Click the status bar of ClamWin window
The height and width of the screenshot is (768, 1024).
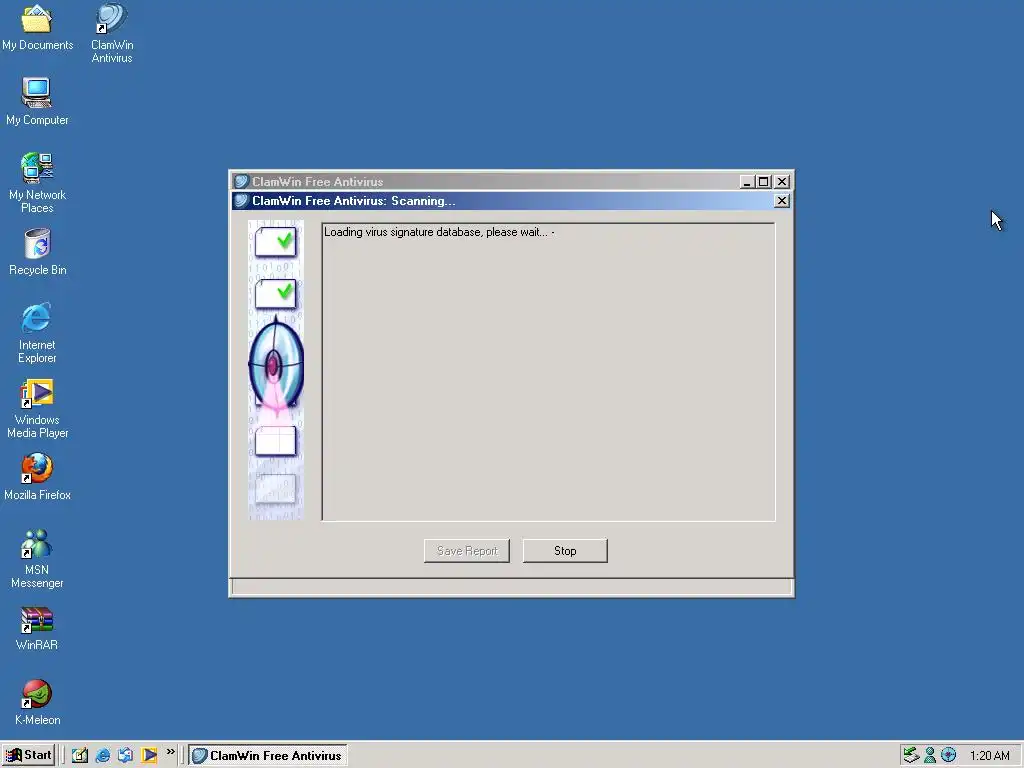click(x=512, y=587)
